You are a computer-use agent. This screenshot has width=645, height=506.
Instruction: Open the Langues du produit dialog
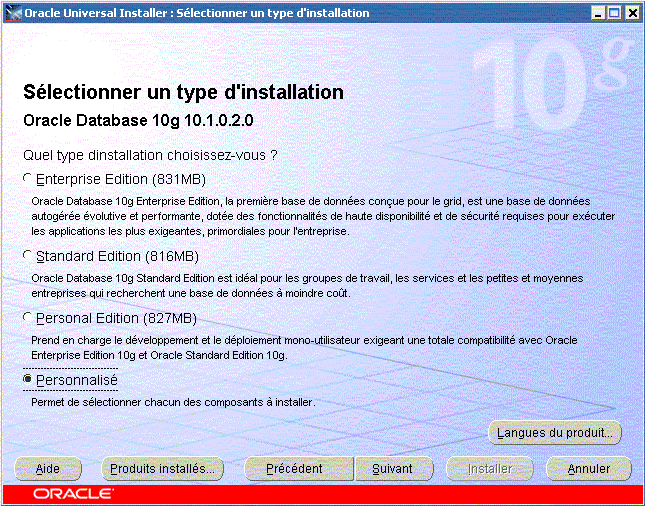click(x=555, y=433)
